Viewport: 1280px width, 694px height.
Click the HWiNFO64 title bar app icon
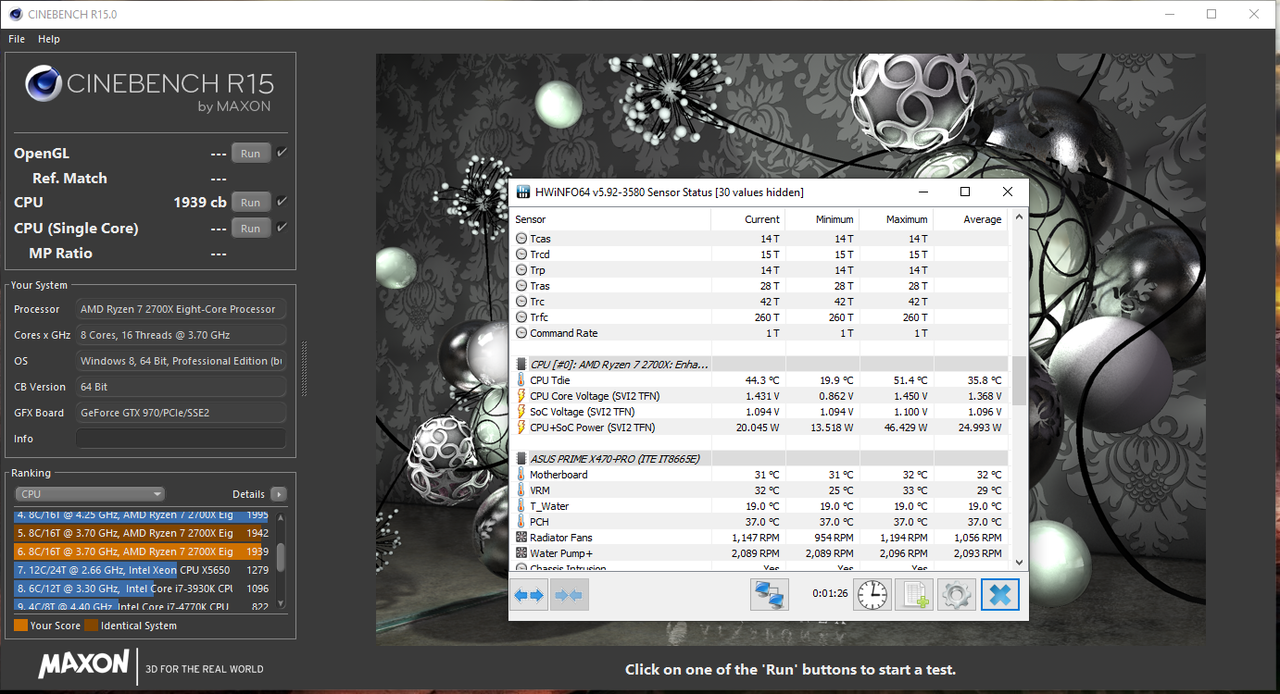523,192
